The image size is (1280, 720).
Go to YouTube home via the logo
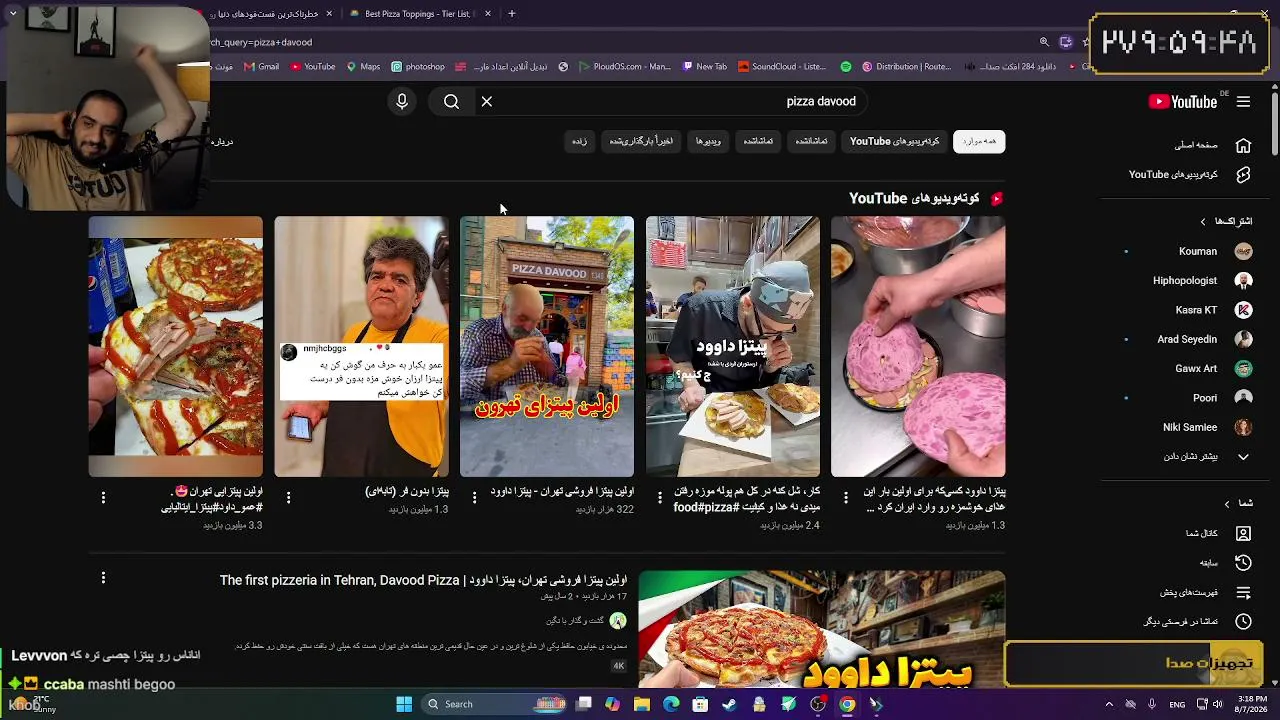tap(1183, 101)
